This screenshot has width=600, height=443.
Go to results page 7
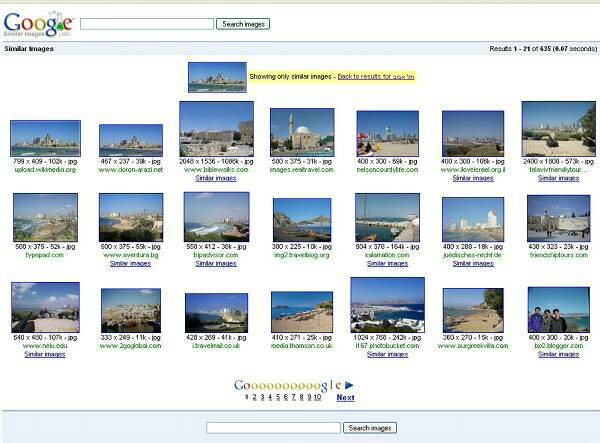click(293, 397)
